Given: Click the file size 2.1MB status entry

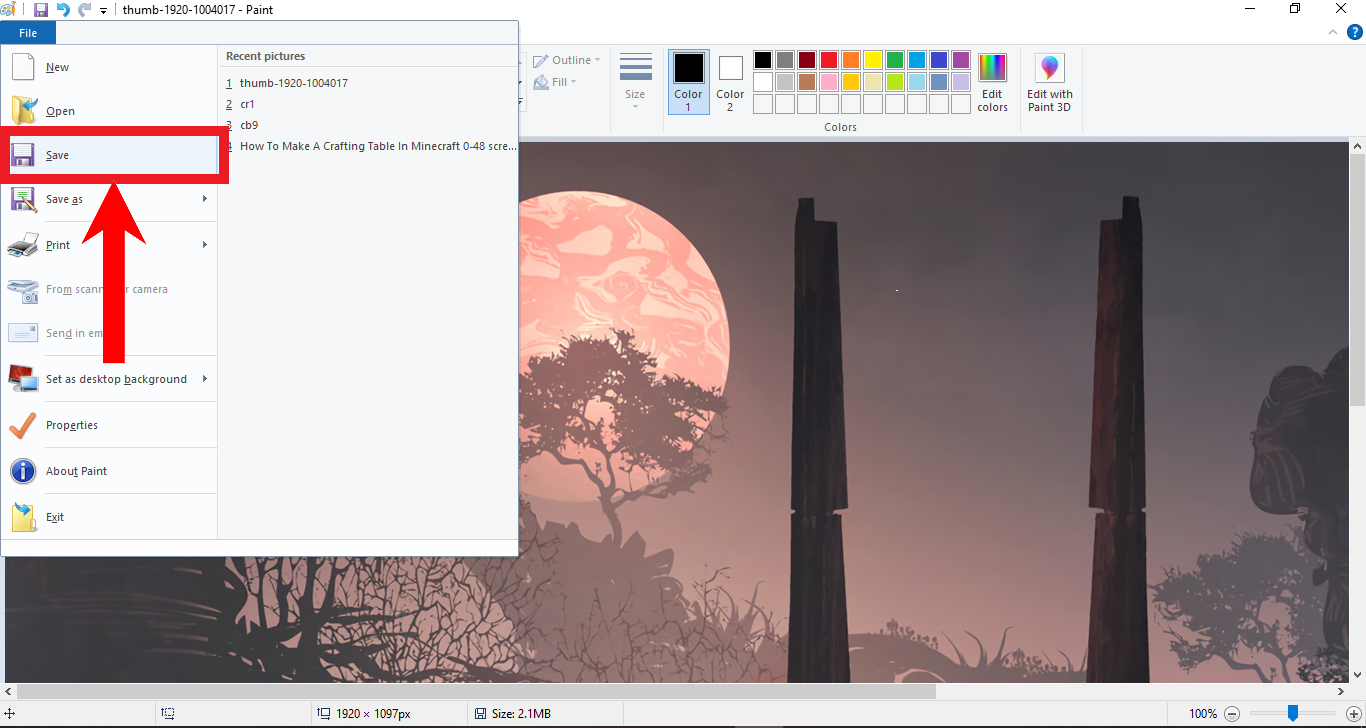Looking at the screenshot, I should point(513,714).
